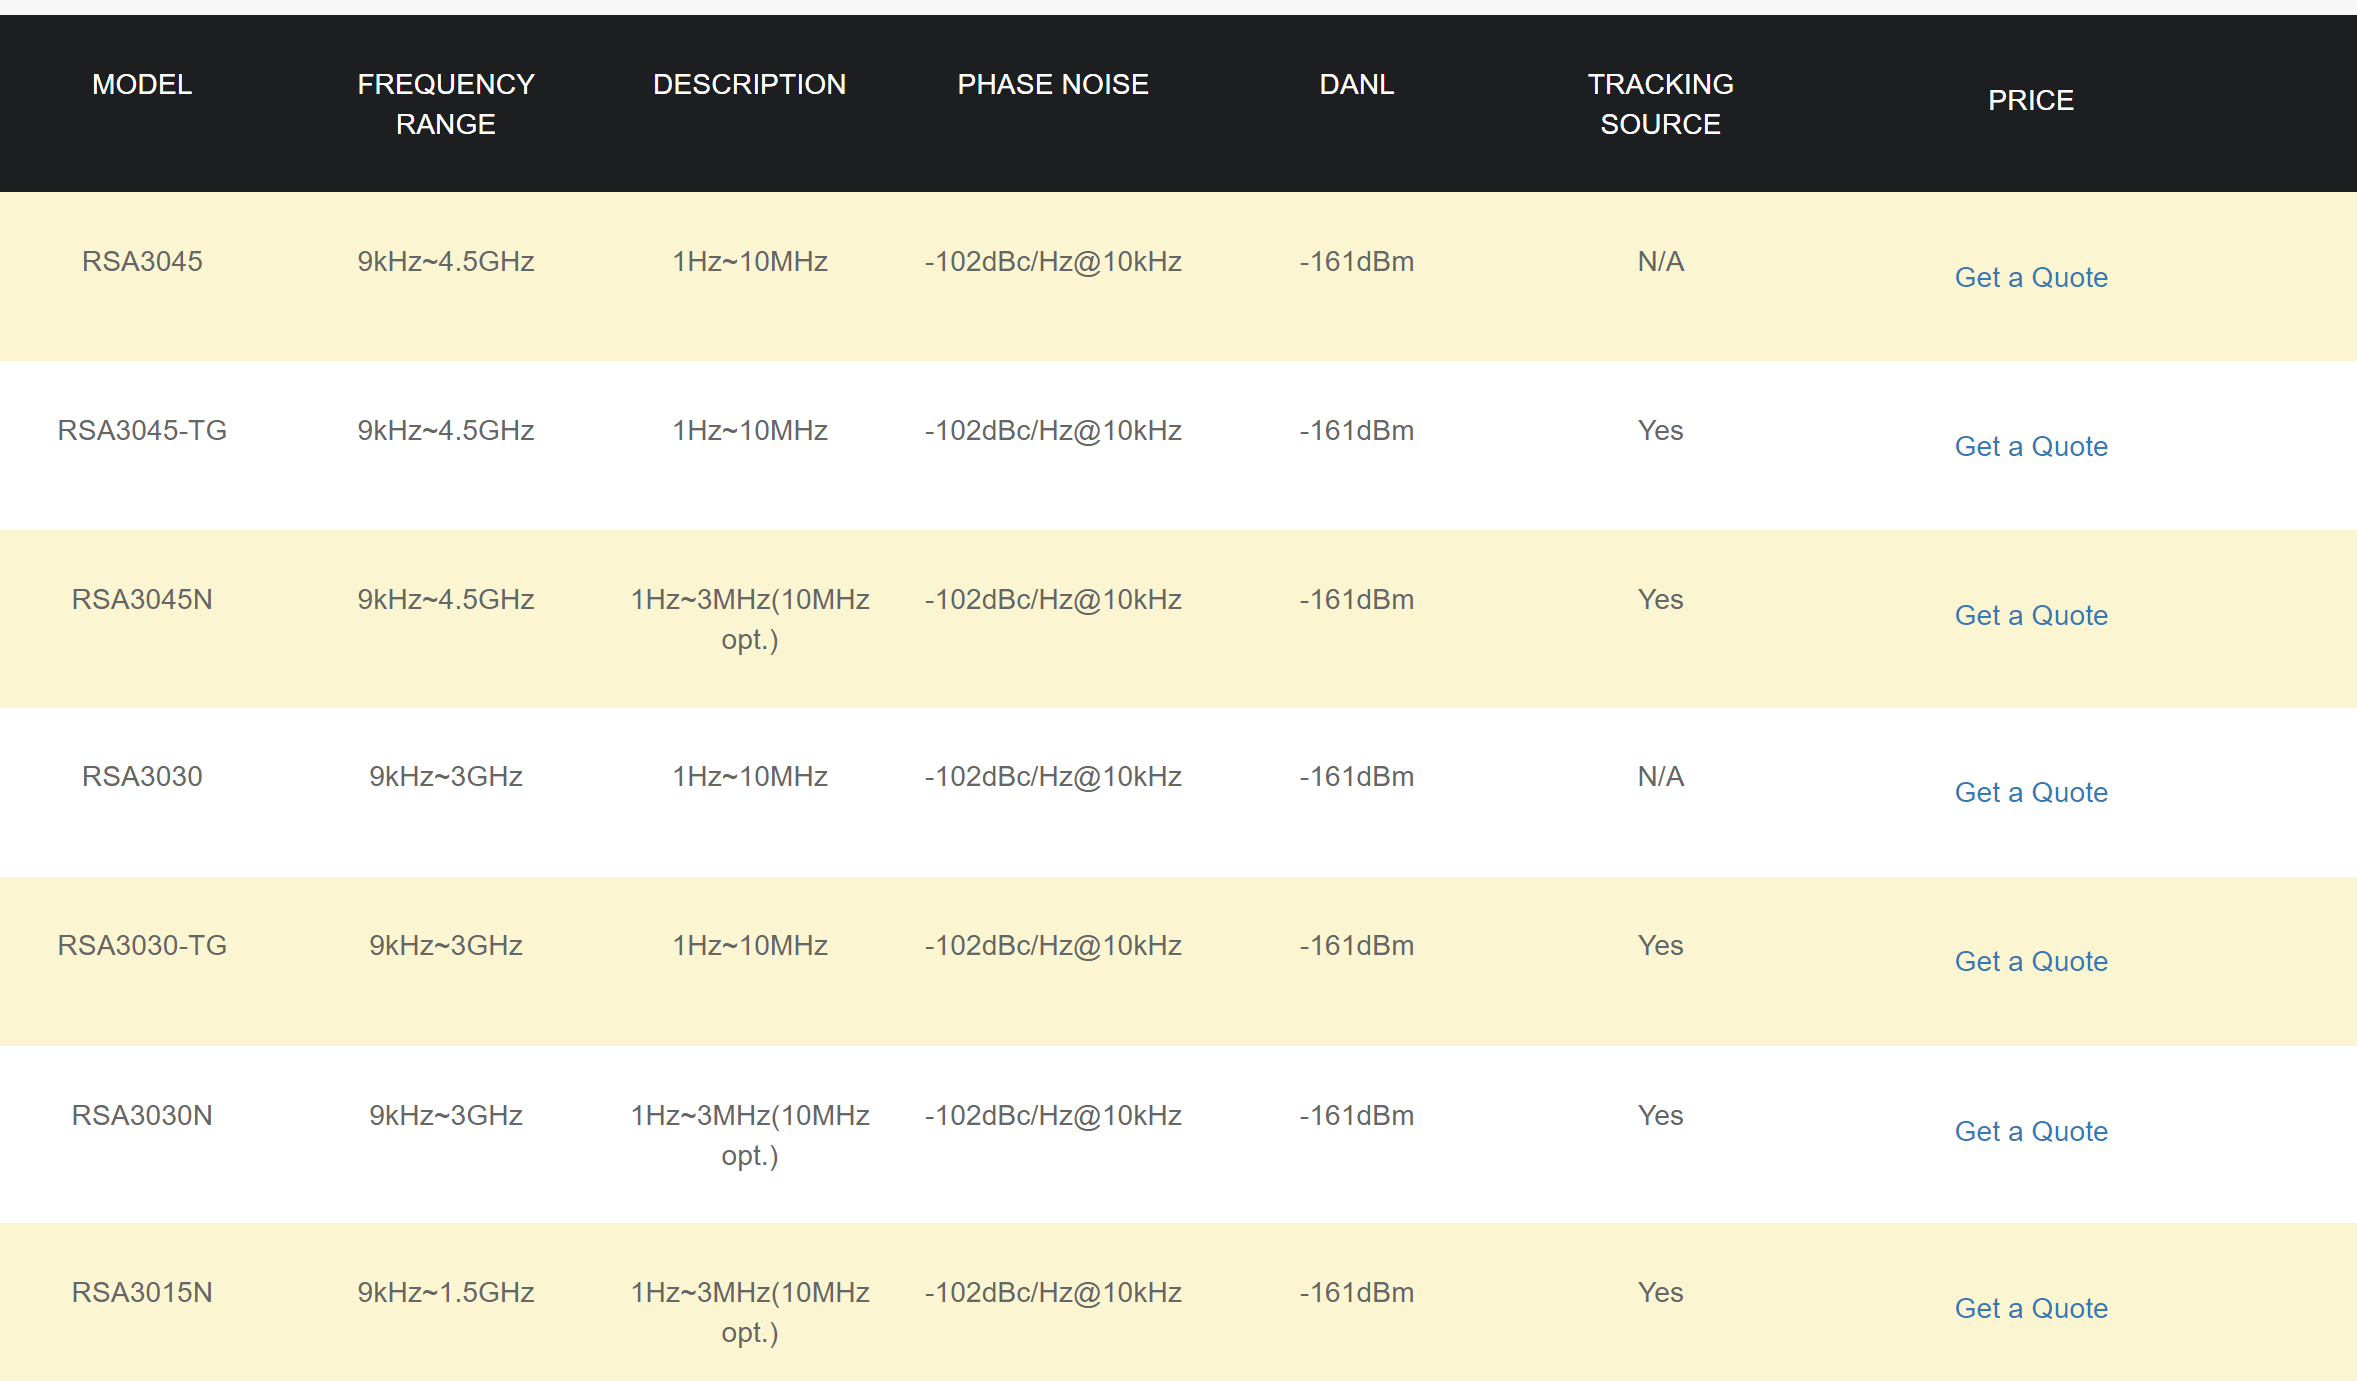This screenshot has width=2357, height=1381.
Task: Click 9kHz~3GHz in the RSA3030 row
Action: (446, 776)
